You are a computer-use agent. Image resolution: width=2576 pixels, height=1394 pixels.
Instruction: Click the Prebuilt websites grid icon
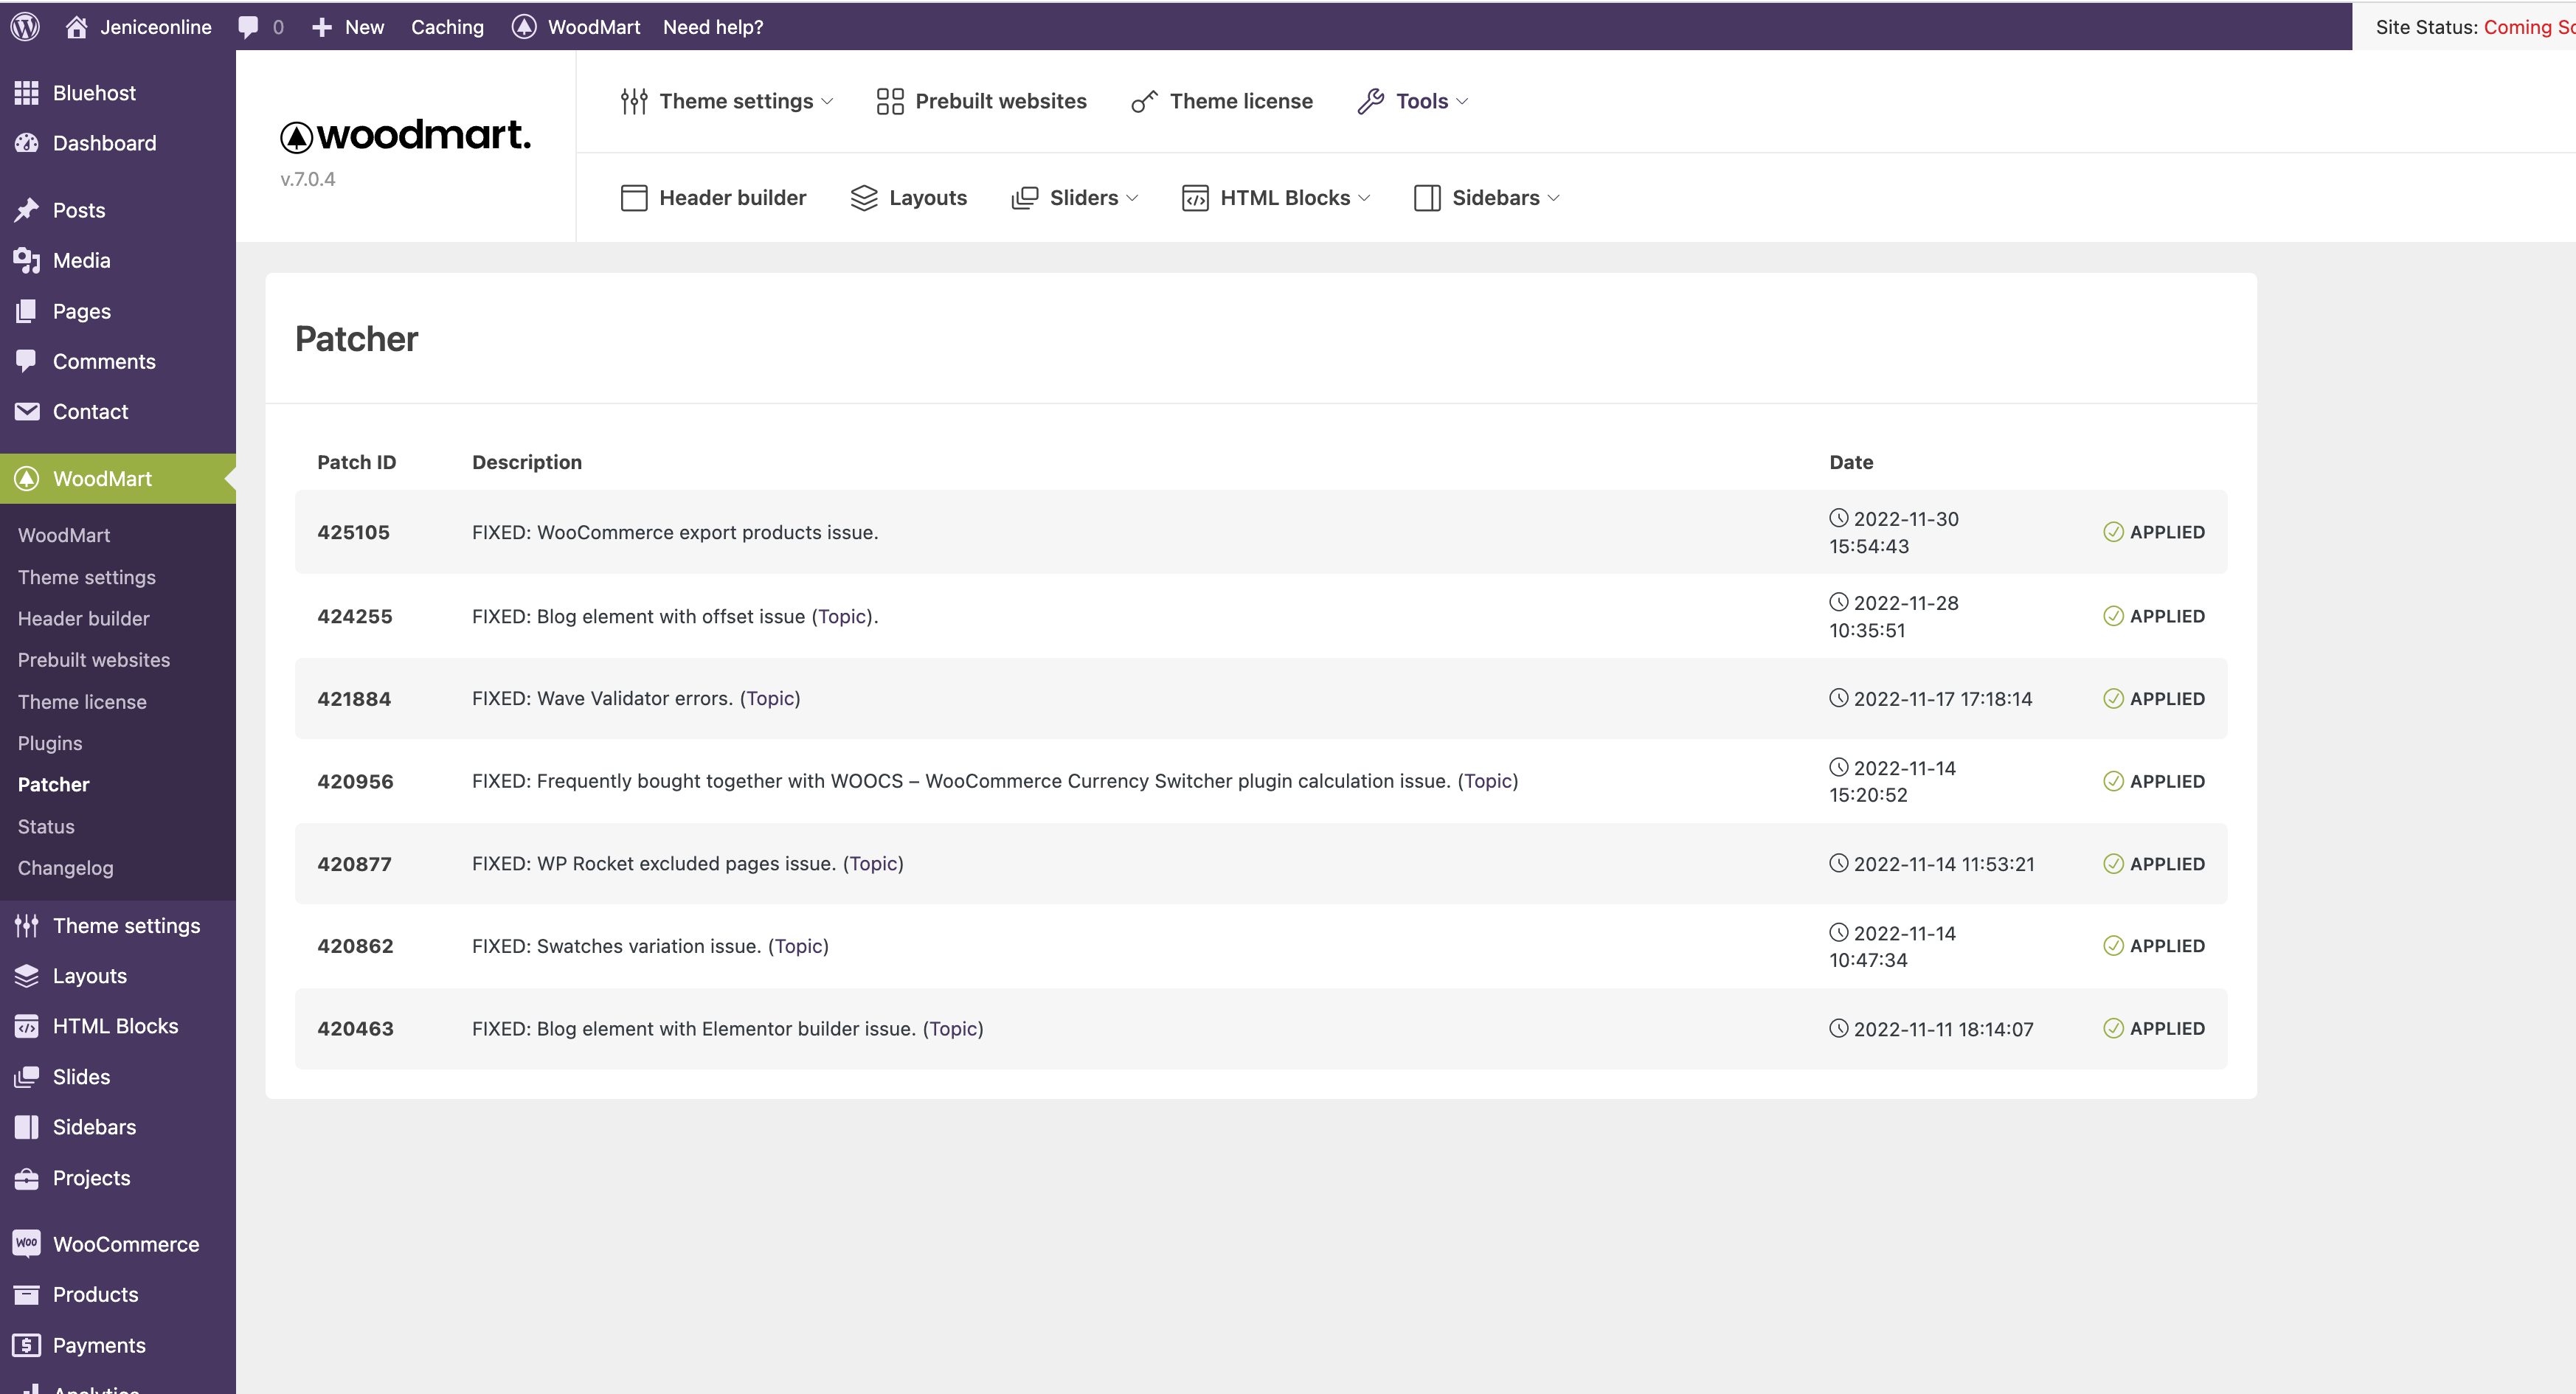point(889,101)
